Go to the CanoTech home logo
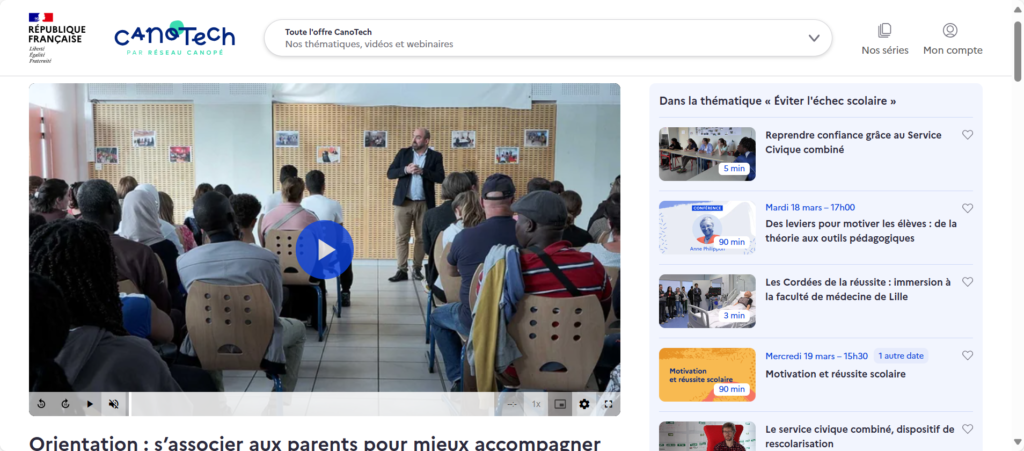This screenshot has width=1024, height=451. coord(174,37)
